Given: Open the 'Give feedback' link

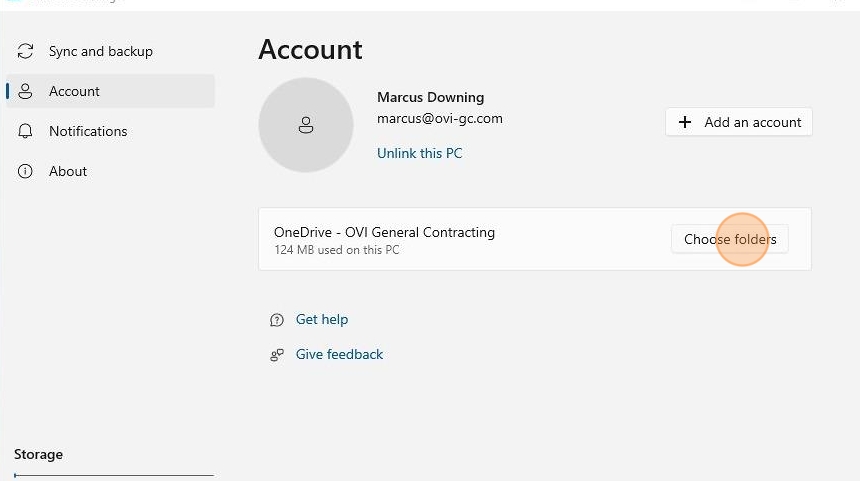Looking at the screenshot, I should point(339,354).
